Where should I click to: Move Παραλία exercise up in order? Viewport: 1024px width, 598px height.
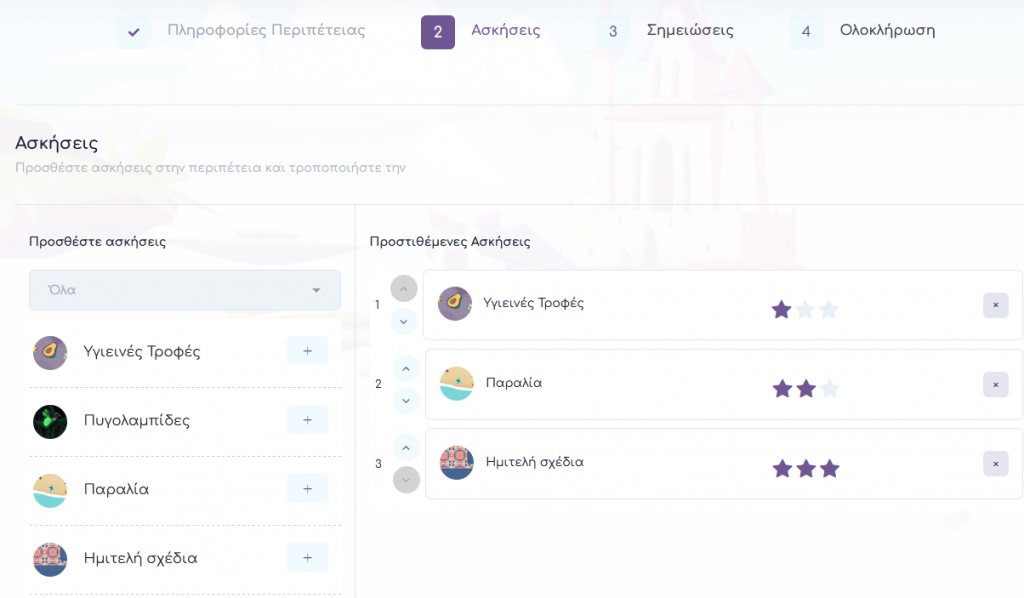[x=405, y=369]
